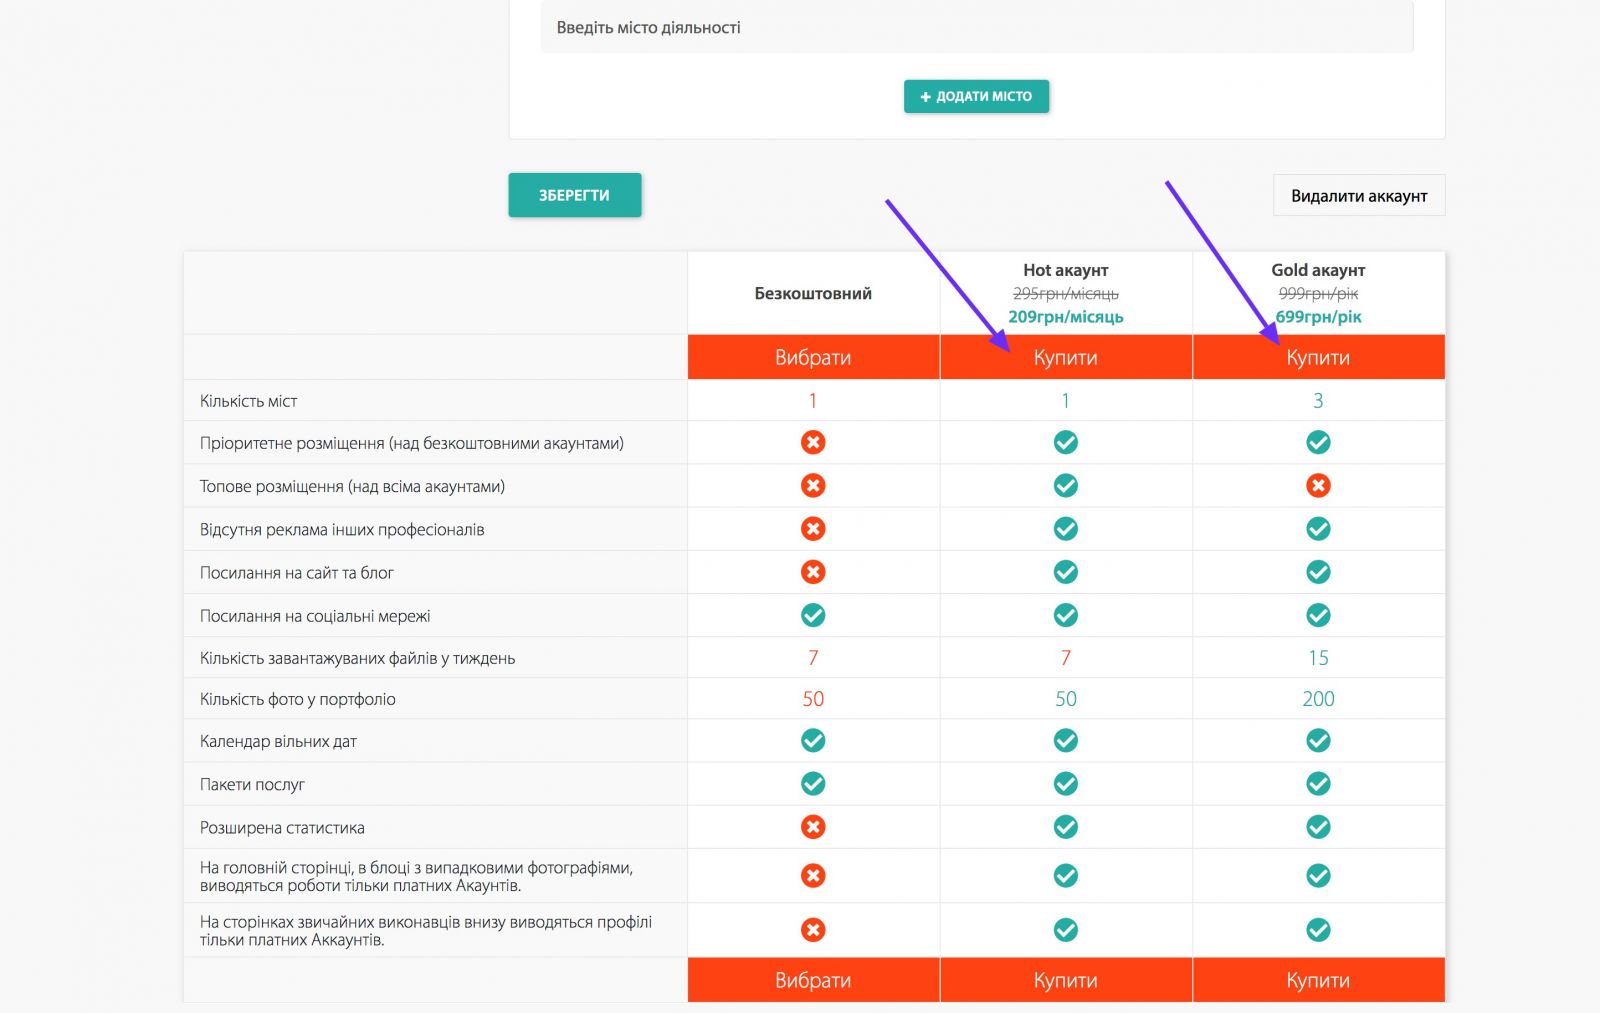Click the Видалити аккаунт button
1600x1013 pixels.
coord(1358,196)
